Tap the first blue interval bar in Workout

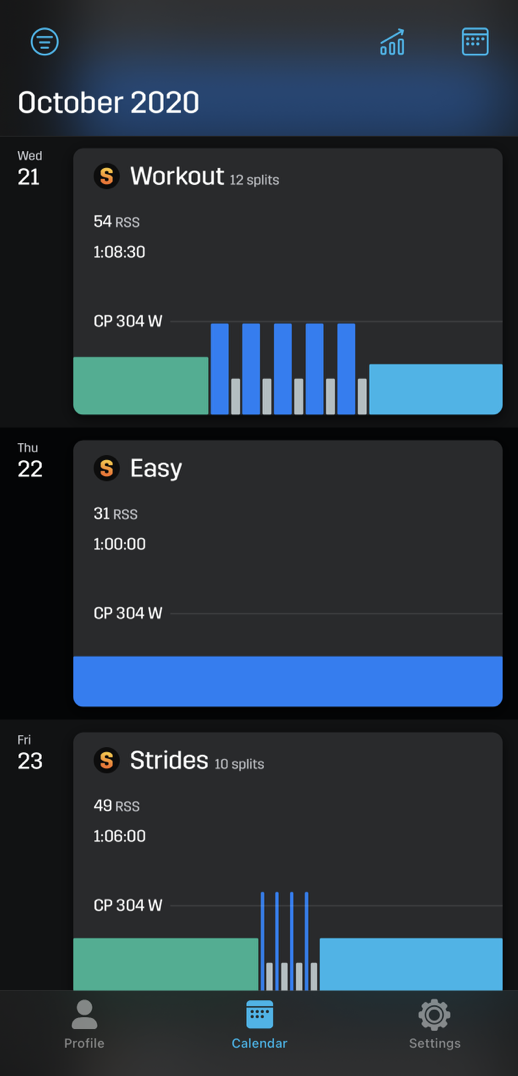point(220,369)
